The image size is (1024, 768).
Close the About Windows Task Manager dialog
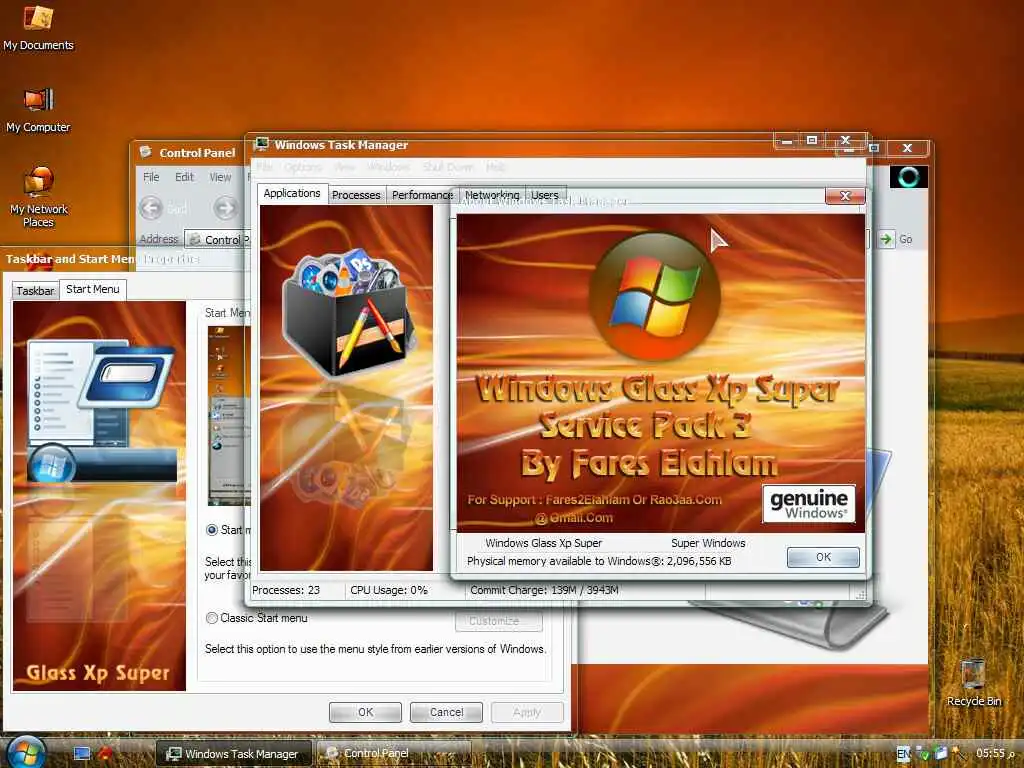[844, 195]
